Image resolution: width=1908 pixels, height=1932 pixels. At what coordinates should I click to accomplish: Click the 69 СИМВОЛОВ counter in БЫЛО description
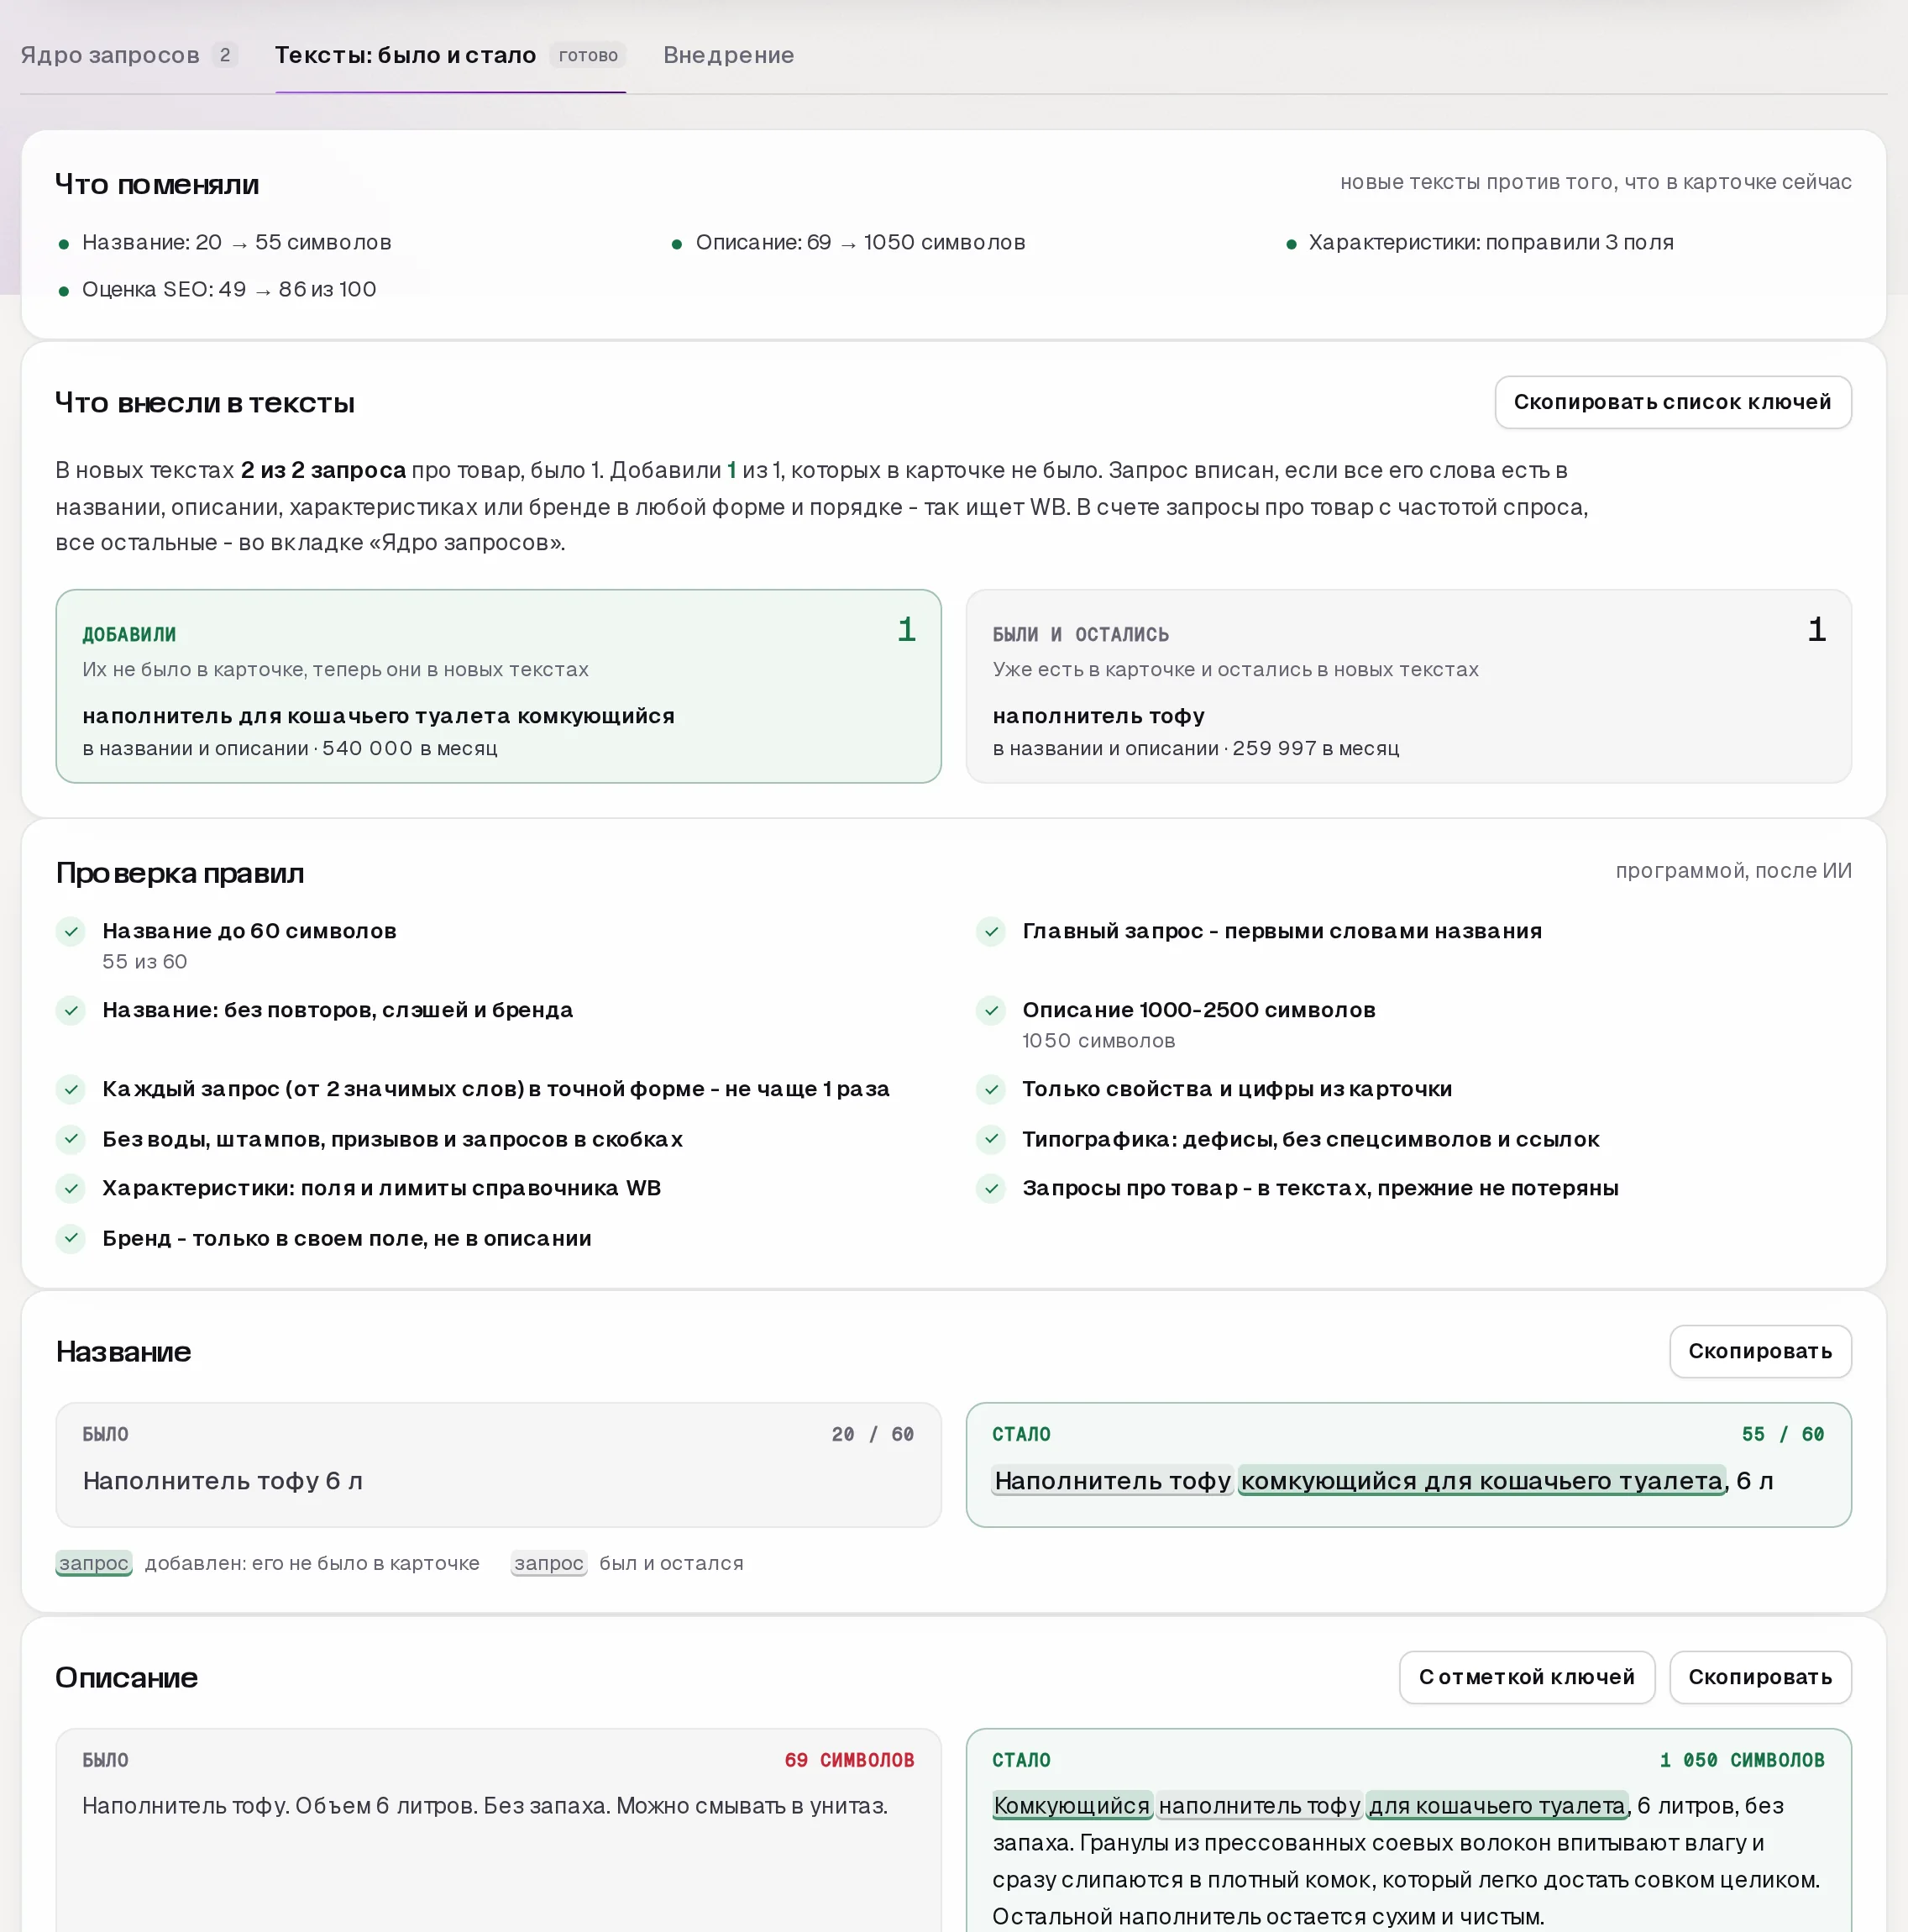(x=849, y=1760)
